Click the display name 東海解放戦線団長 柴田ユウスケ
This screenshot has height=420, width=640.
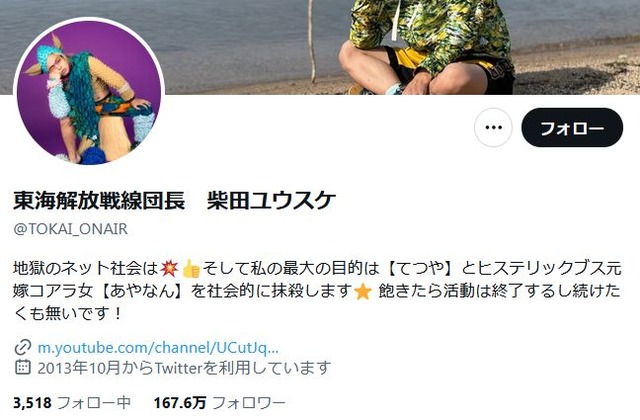pos(174,201)
